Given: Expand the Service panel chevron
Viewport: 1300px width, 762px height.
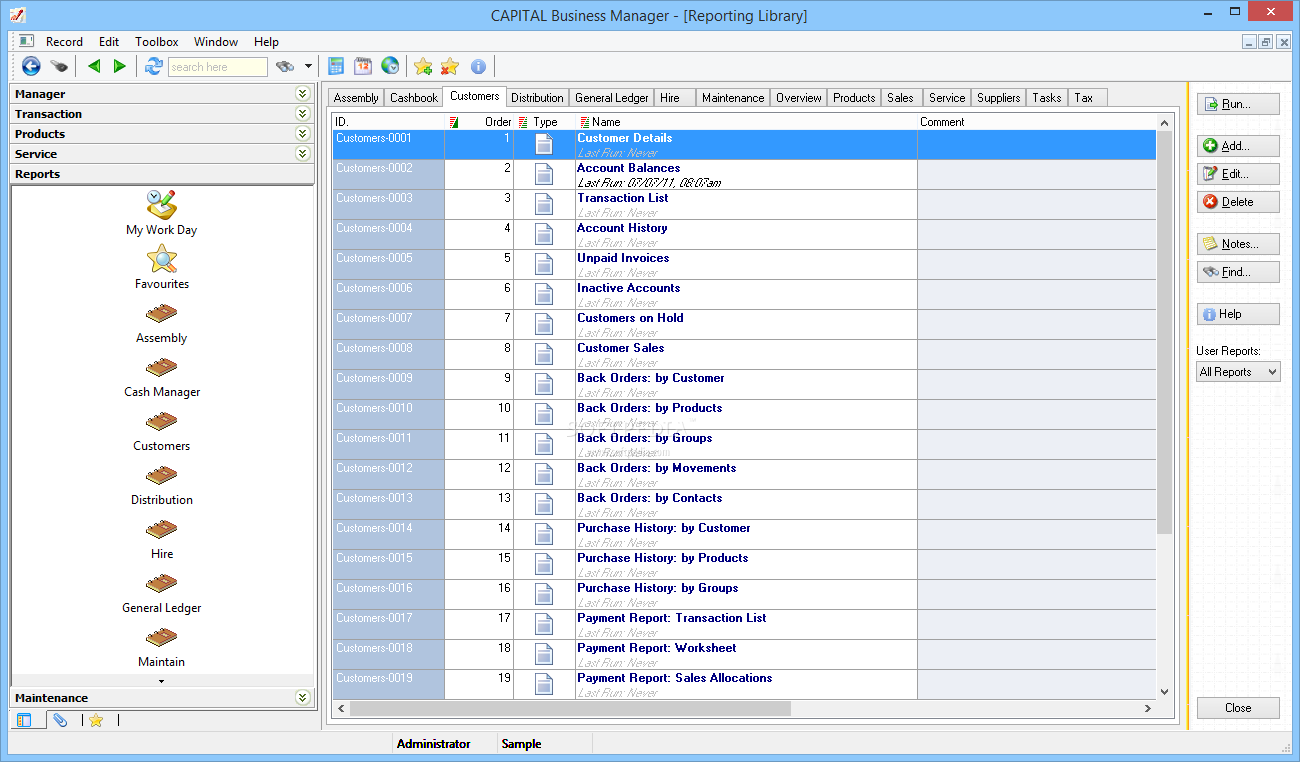Looking at the screenshot, I should (x=303, y=153).
